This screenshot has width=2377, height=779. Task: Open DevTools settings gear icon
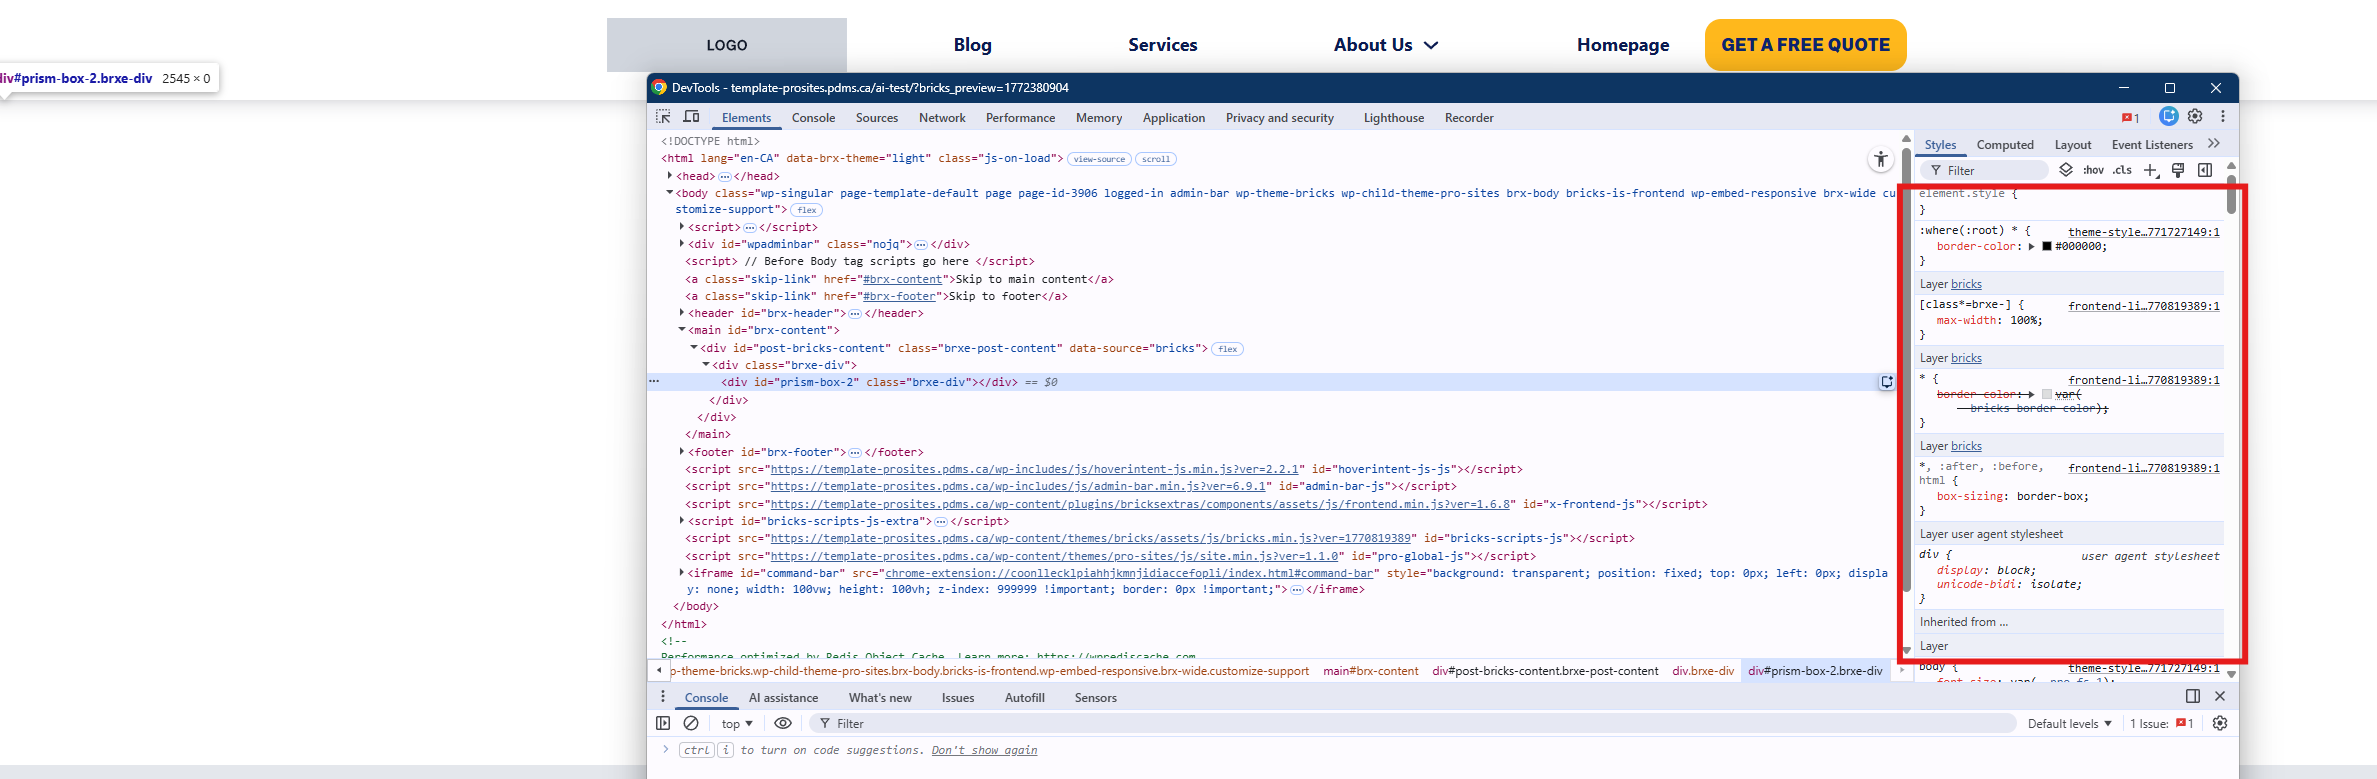pyautogui.click(x=2195, y=117)
